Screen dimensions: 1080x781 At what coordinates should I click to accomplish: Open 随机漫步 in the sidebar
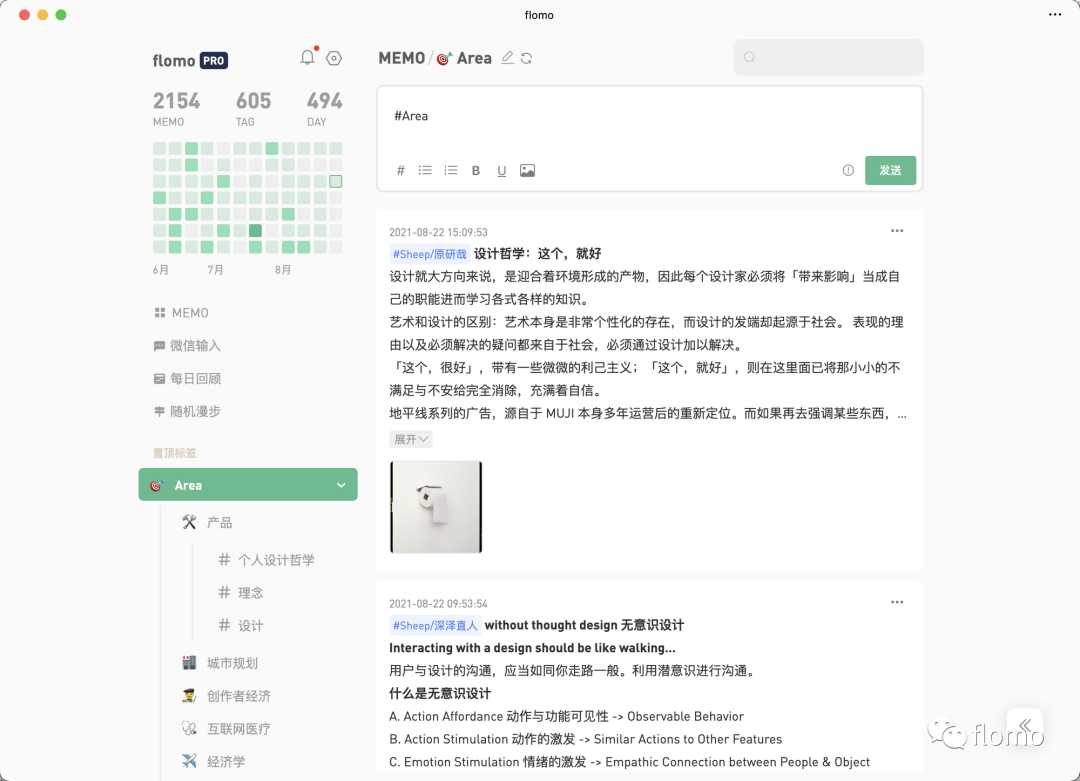click(x=187, y=411)
